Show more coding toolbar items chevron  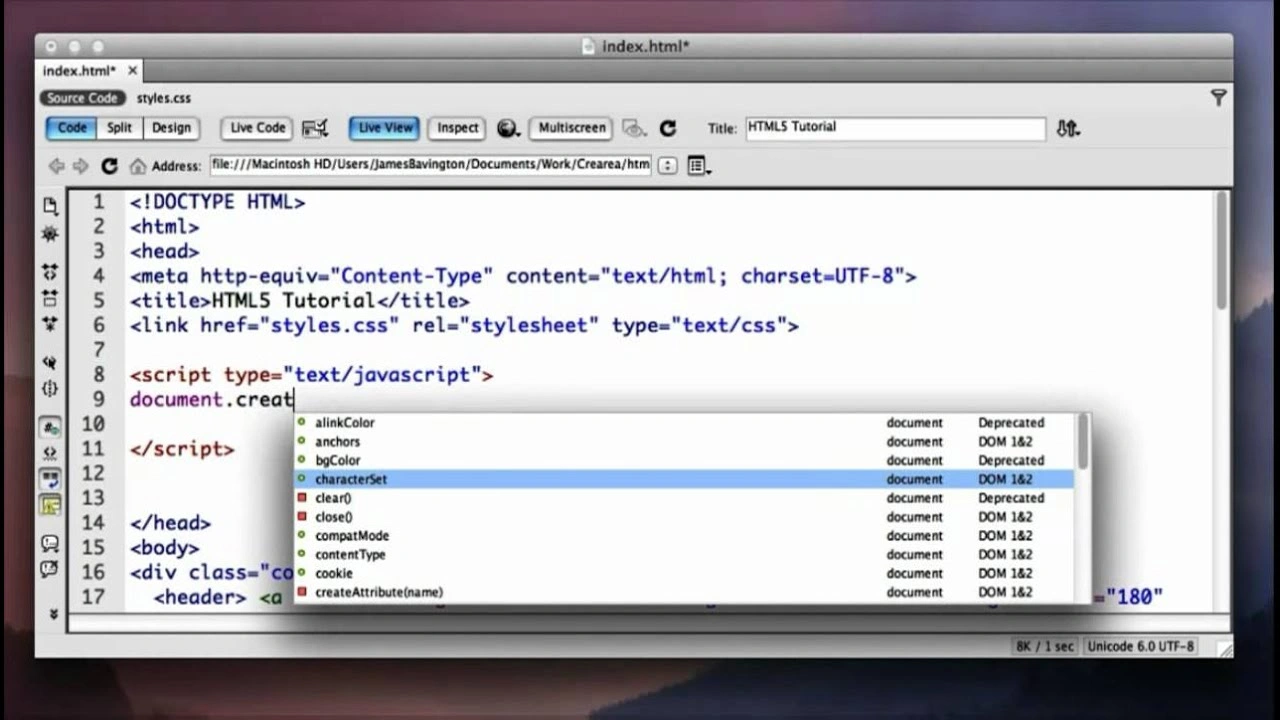[53, 614]
